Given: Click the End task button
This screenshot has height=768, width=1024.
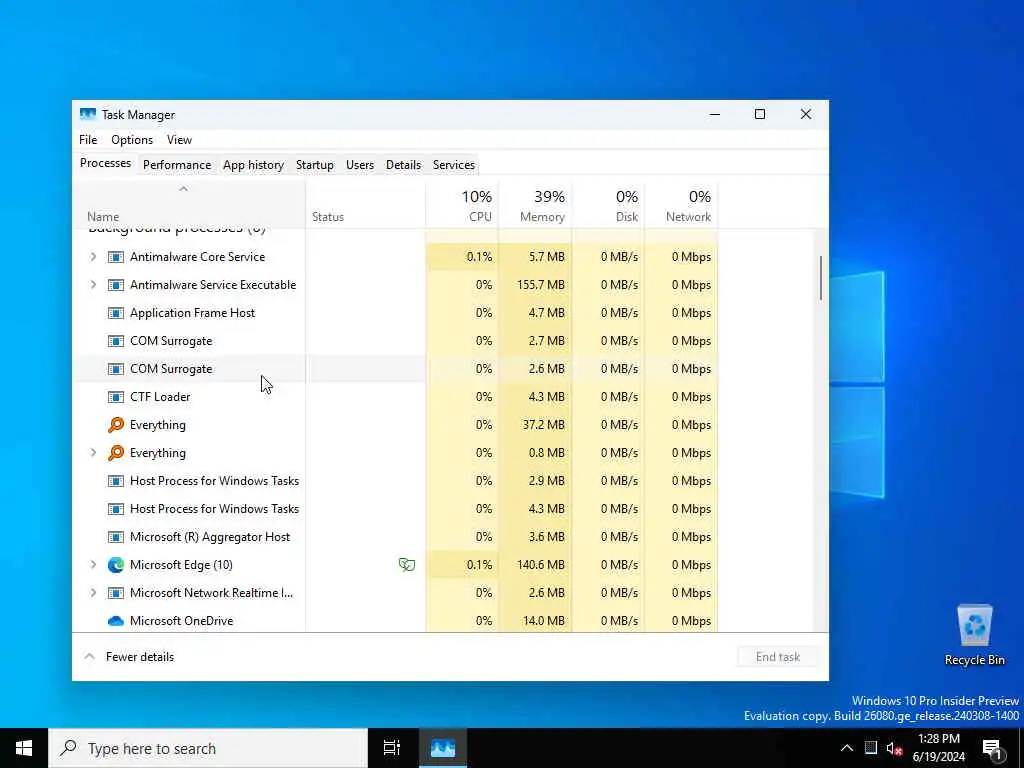Looking at the screenshot, I should tap(778, 657).
